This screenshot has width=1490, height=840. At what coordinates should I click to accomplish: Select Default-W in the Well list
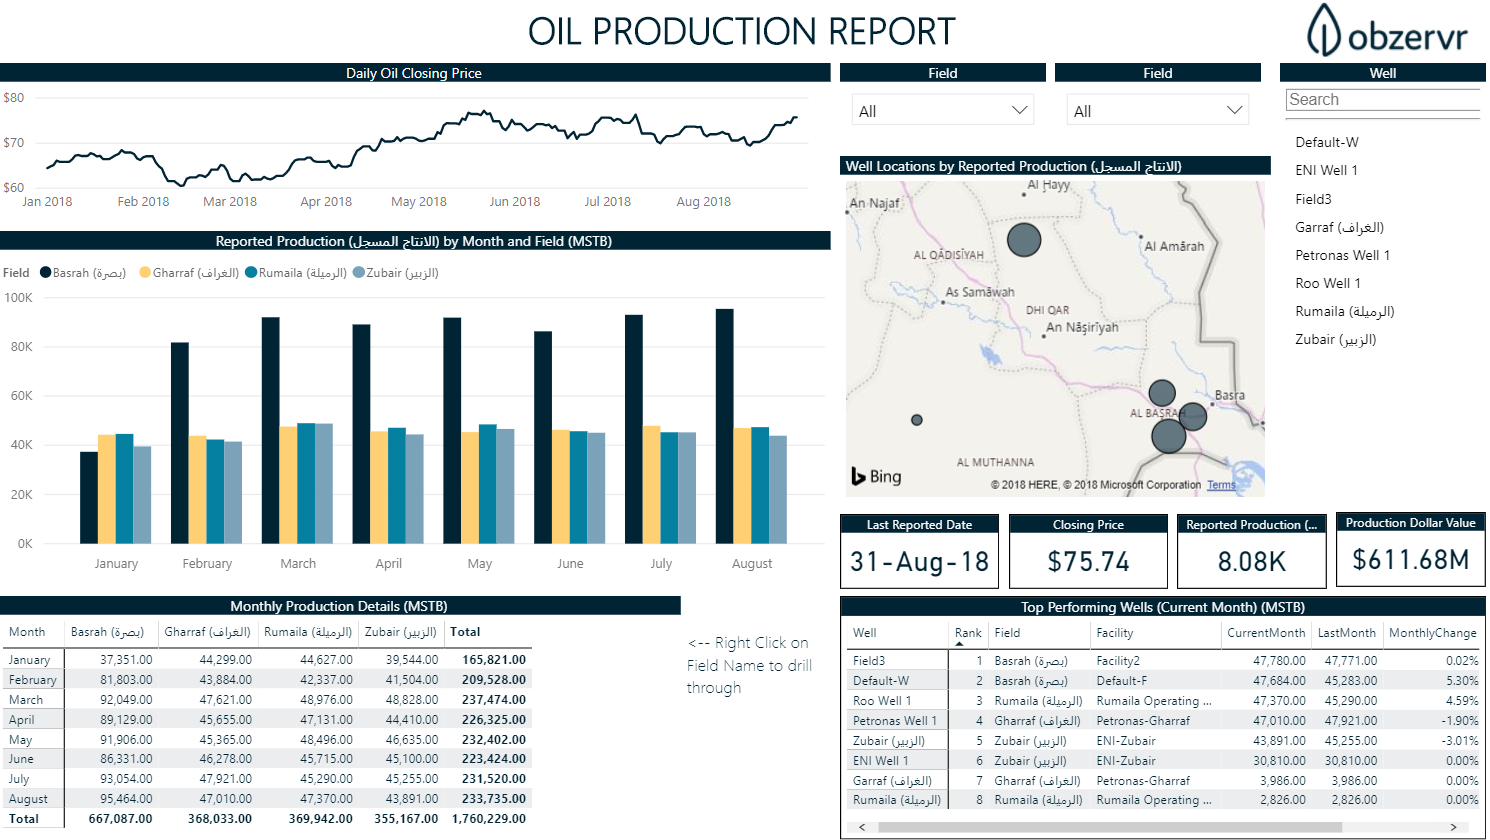1327,142
